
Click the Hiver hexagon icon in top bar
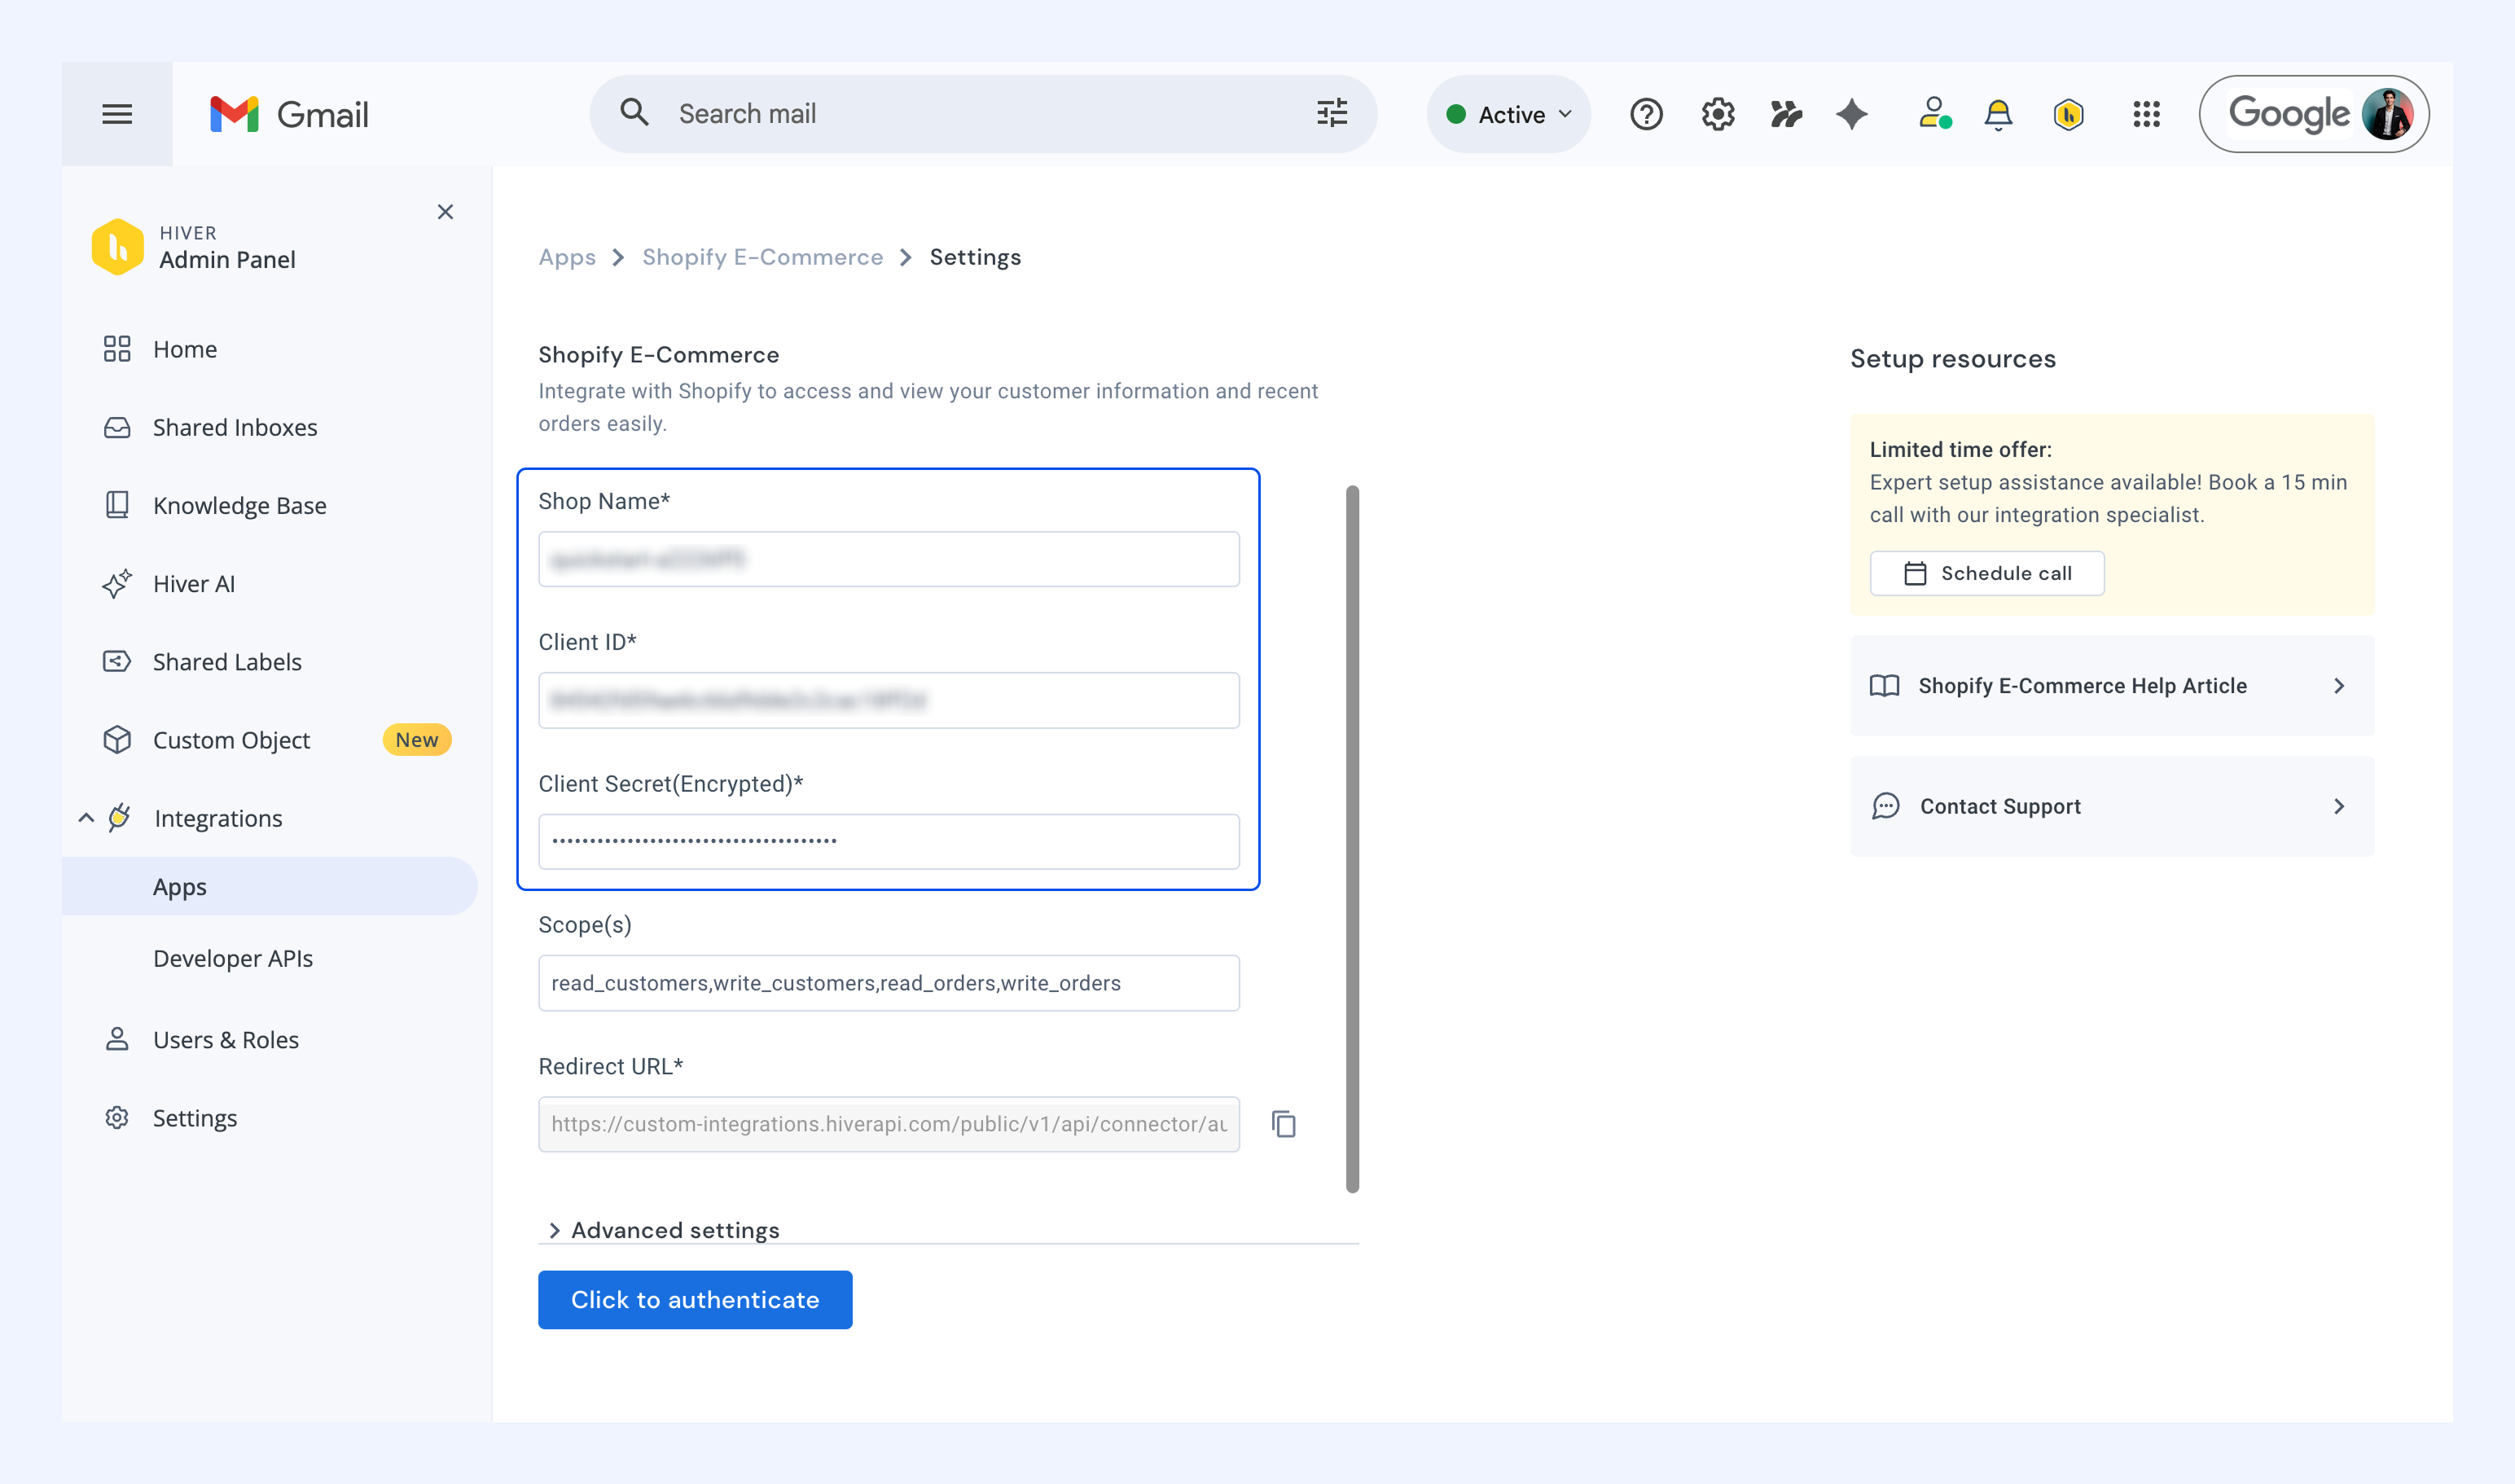[x=2068, y=114]
